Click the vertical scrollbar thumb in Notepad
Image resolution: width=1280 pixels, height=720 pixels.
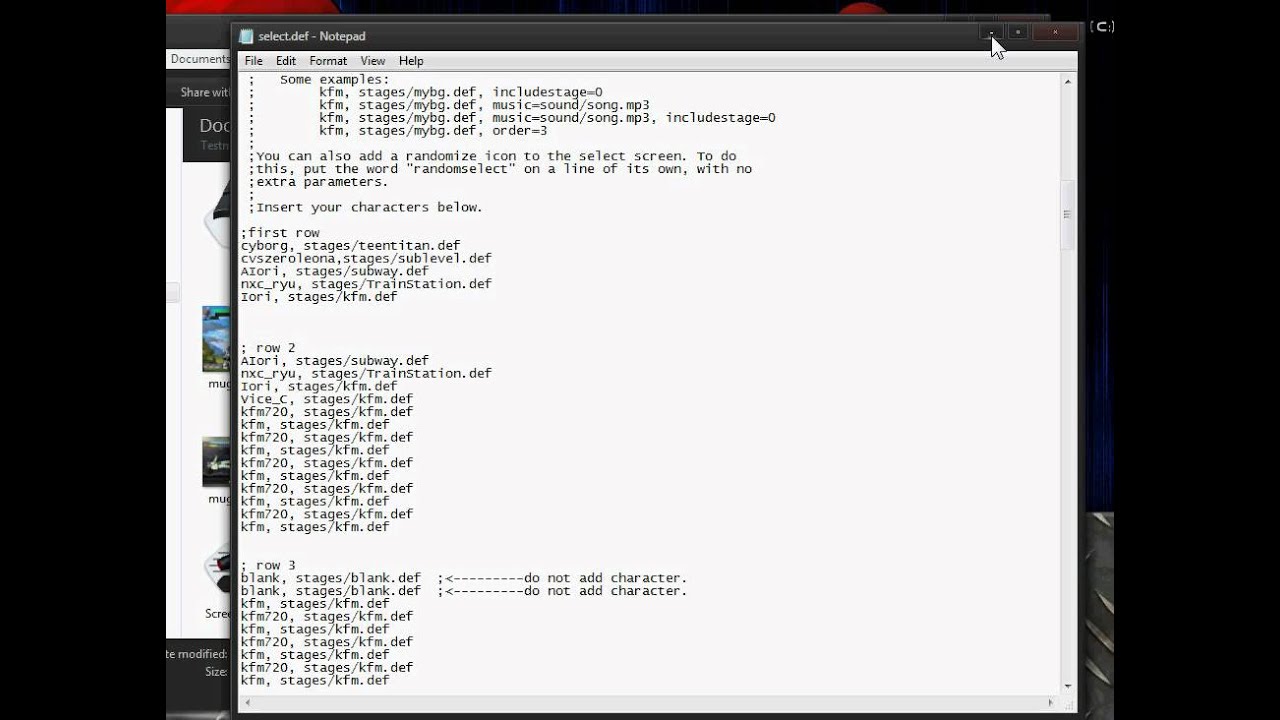coord(1068,214)
